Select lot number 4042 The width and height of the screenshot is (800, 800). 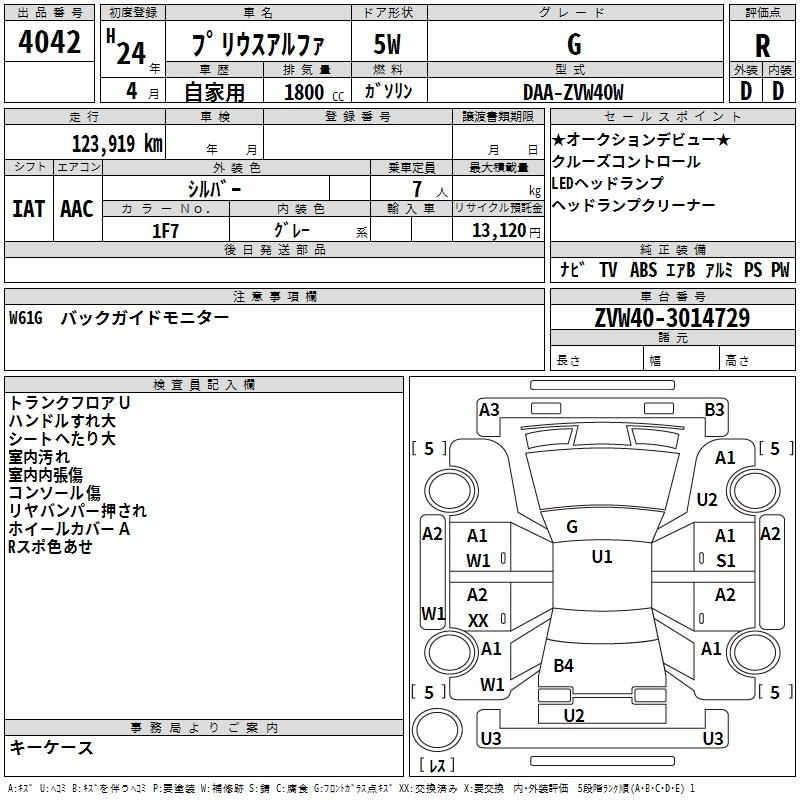click(x=49, y=42)
